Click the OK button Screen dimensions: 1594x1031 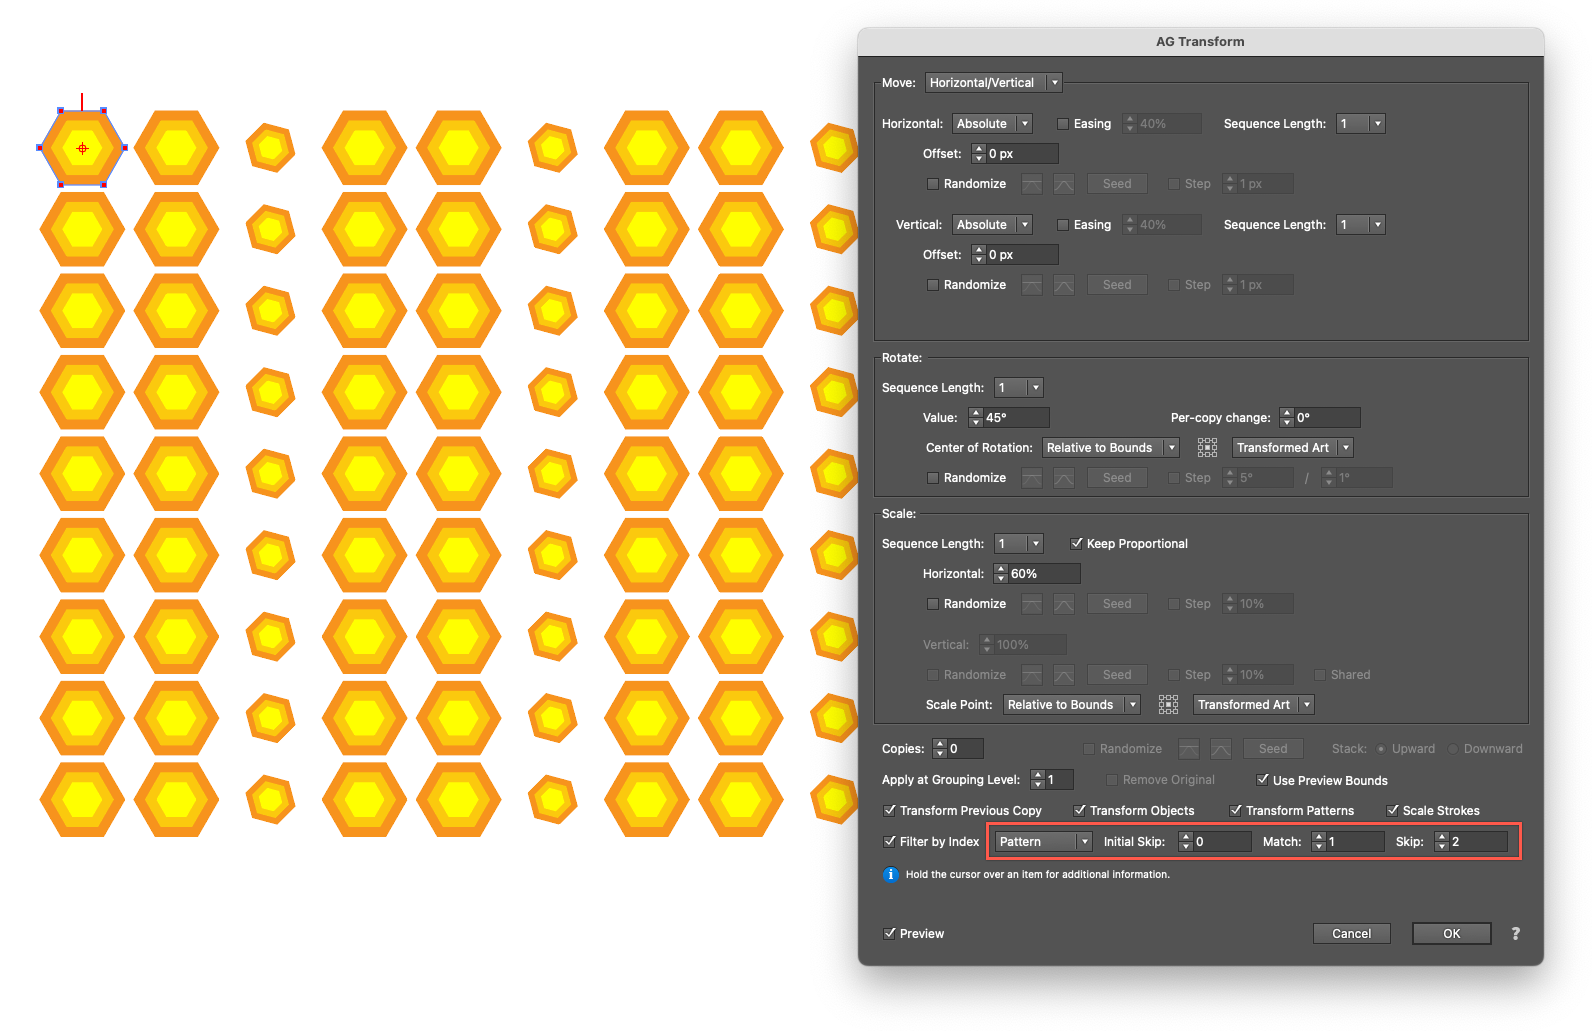point(1451,933)
